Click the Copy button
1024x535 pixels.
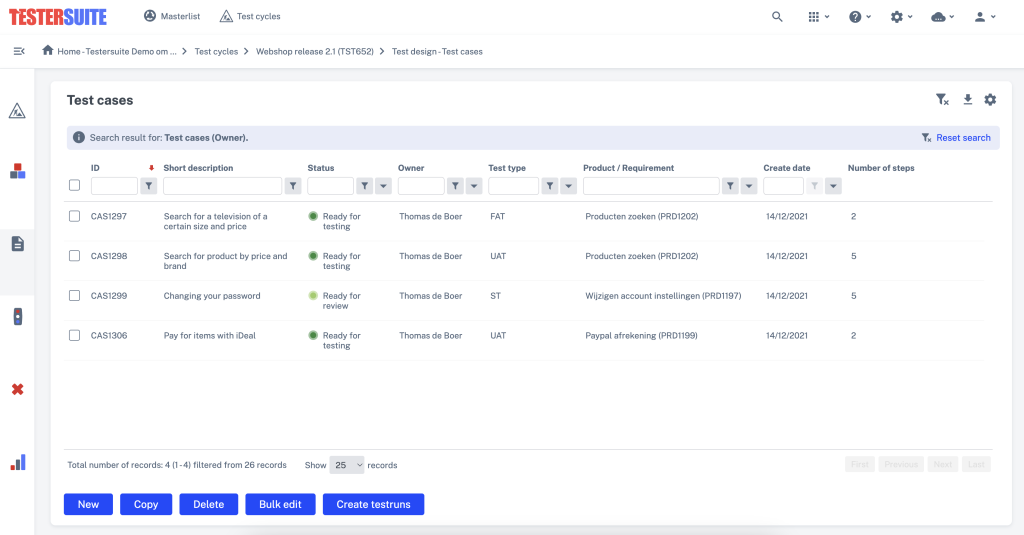click(x=146, y=504)
